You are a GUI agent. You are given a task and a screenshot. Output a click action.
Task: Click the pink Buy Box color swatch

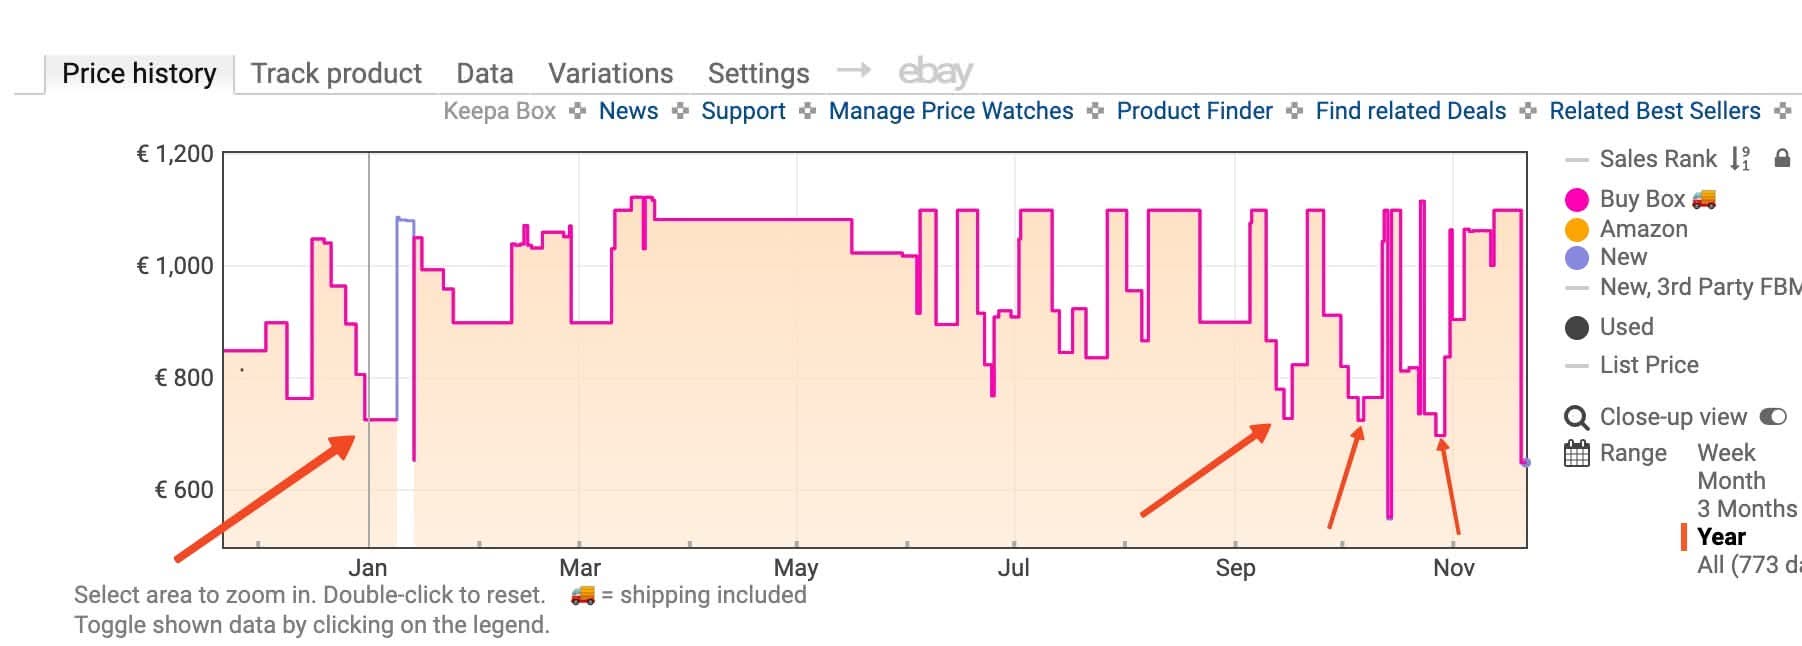(x=1577, y=199)
